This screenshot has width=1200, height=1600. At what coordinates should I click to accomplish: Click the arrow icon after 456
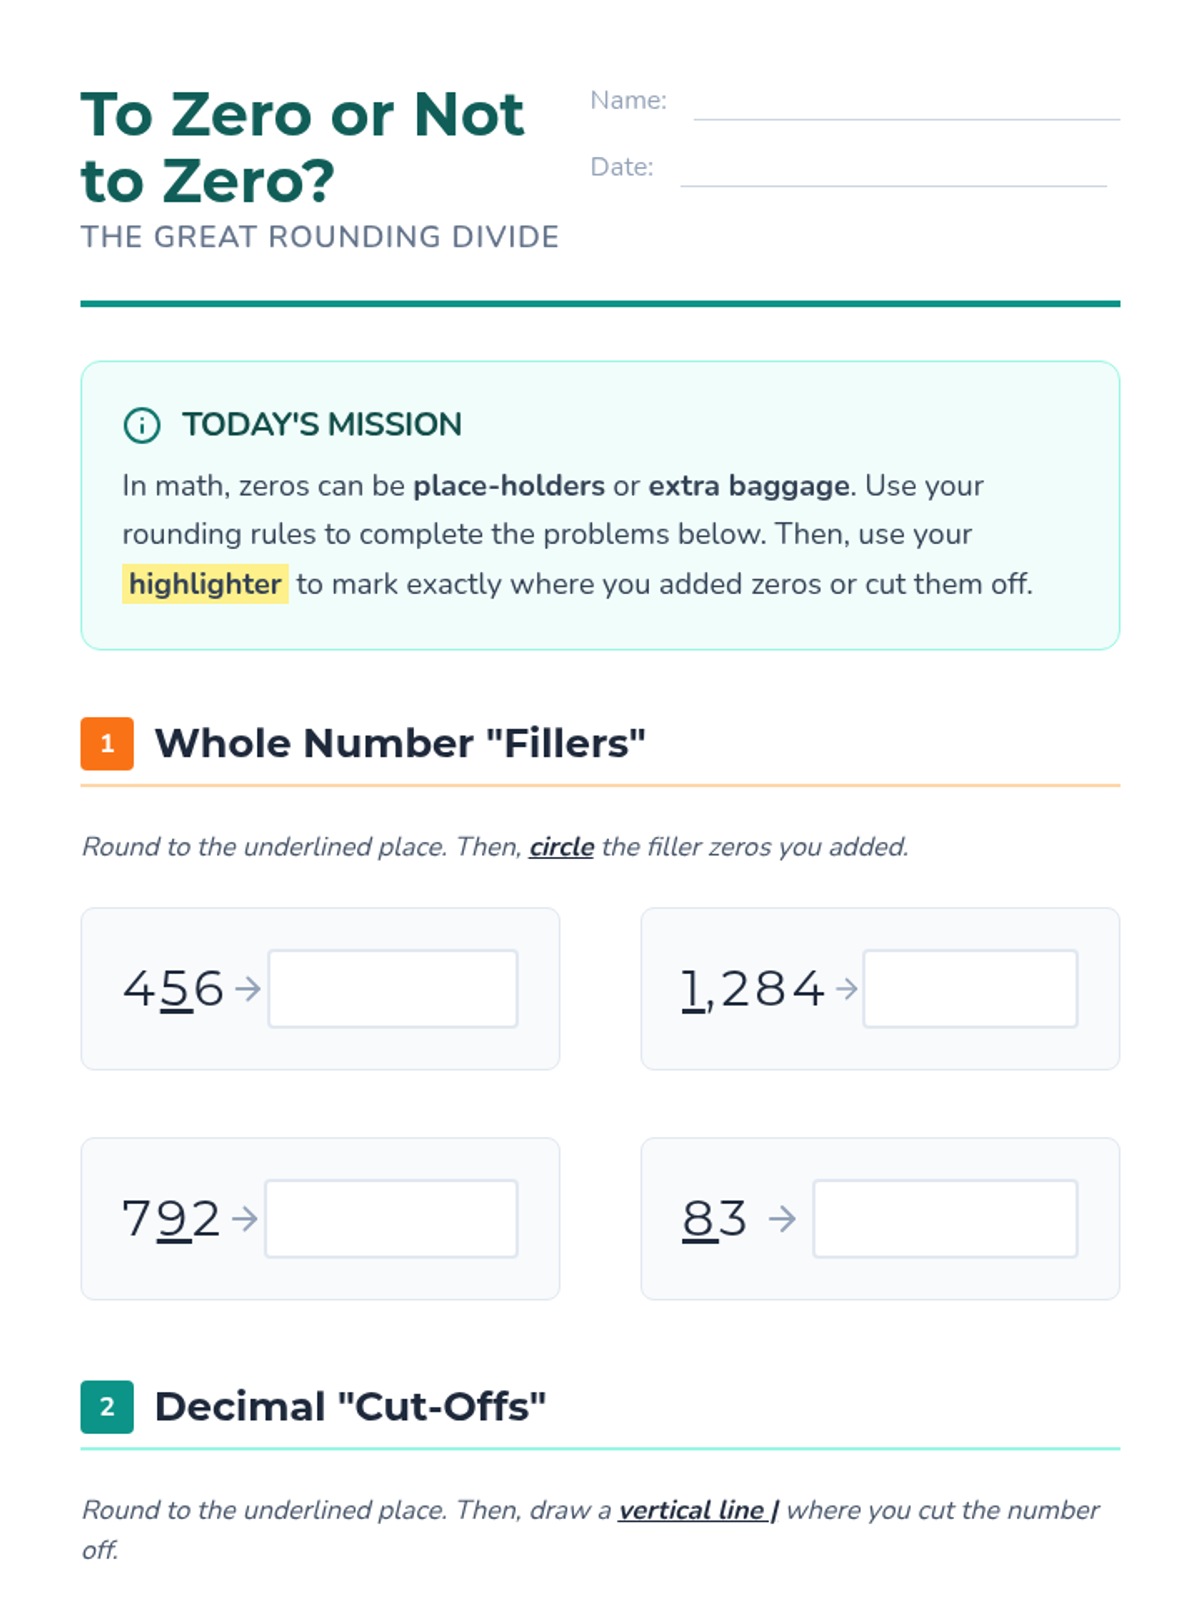(247, 989)
